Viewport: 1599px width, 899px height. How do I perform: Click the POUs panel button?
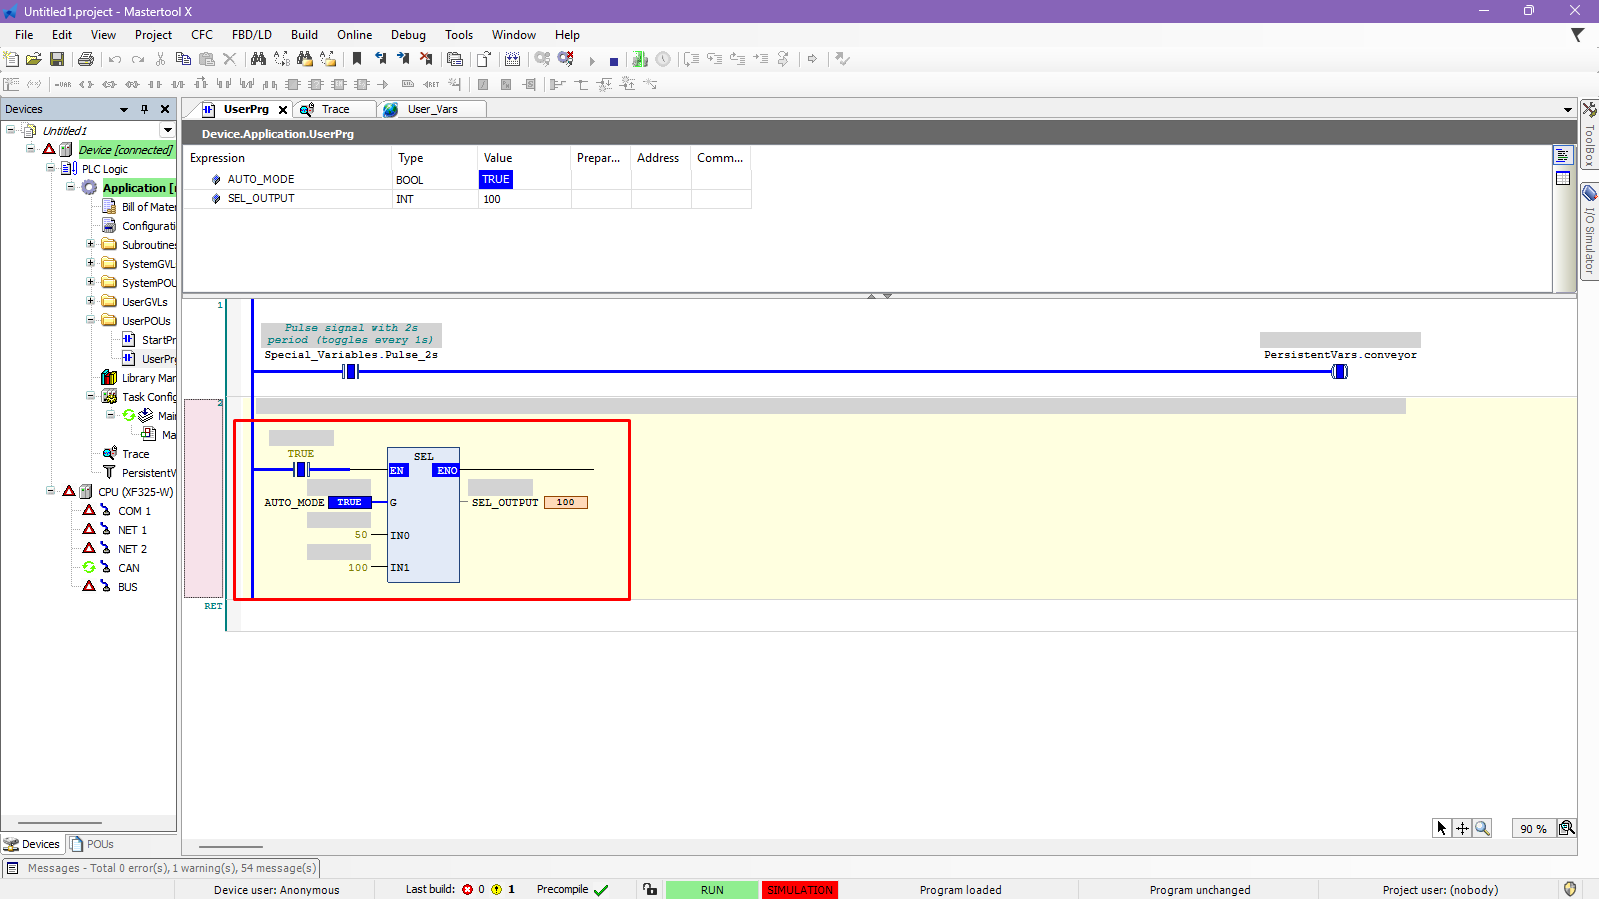pyautogui.click(x=92, y=844)
